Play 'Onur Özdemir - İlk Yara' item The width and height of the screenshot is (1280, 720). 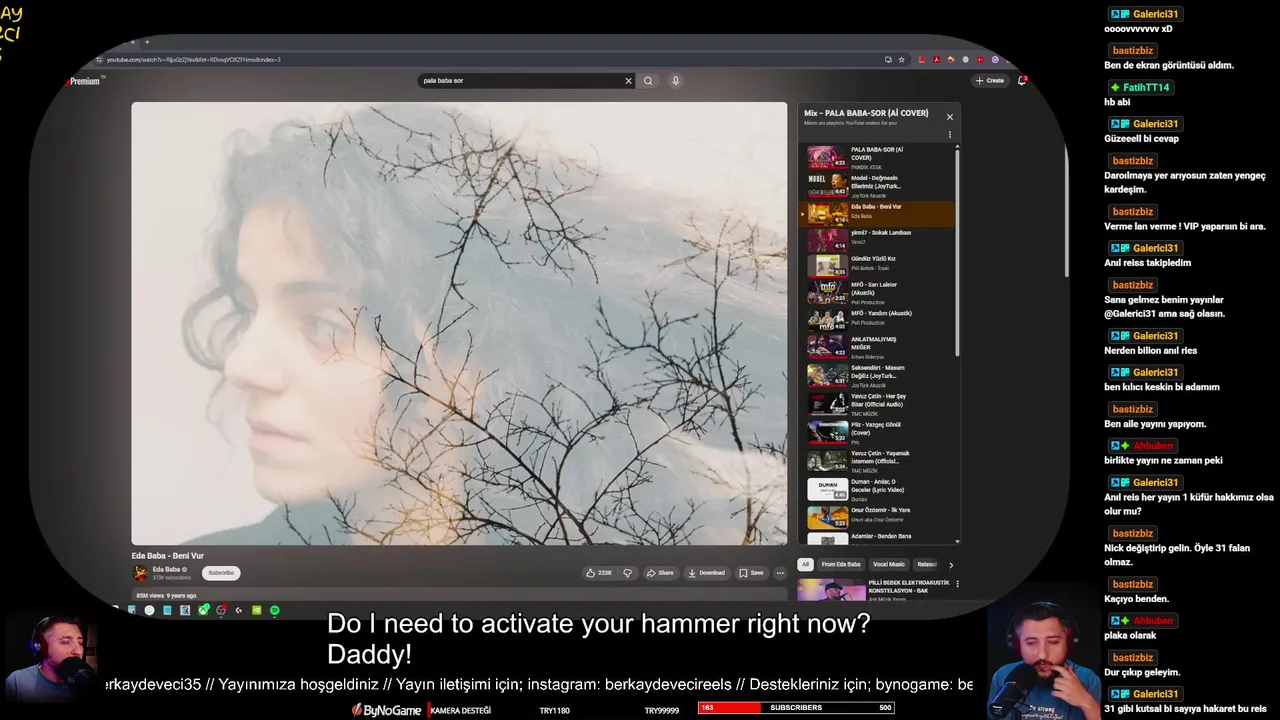pyautogui.click(x=877, y=517)
